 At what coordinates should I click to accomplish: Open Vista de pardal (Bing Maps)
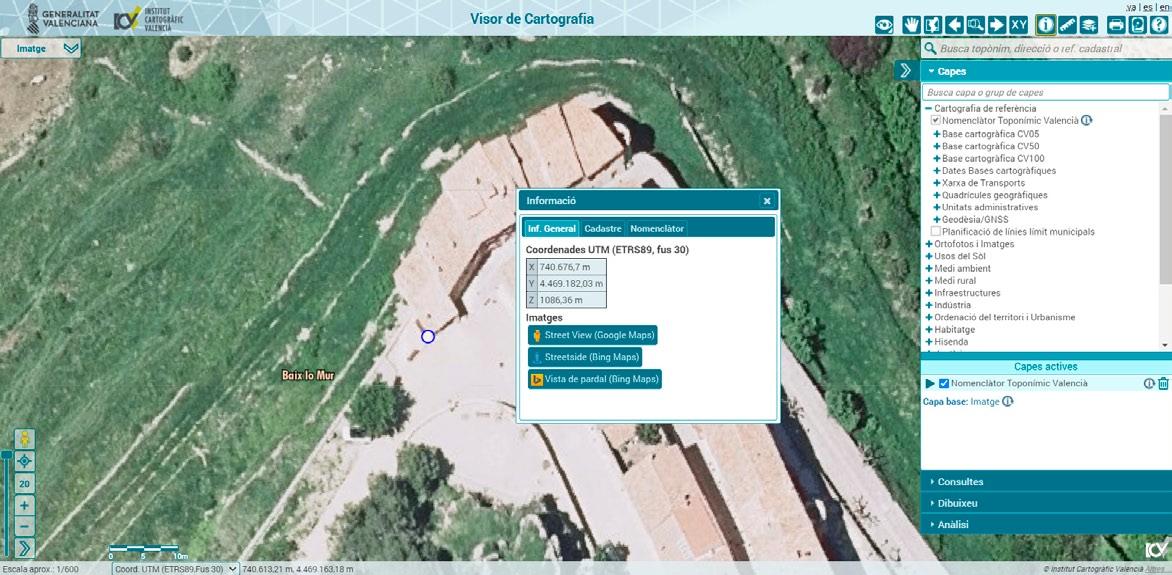pos(594,379)
